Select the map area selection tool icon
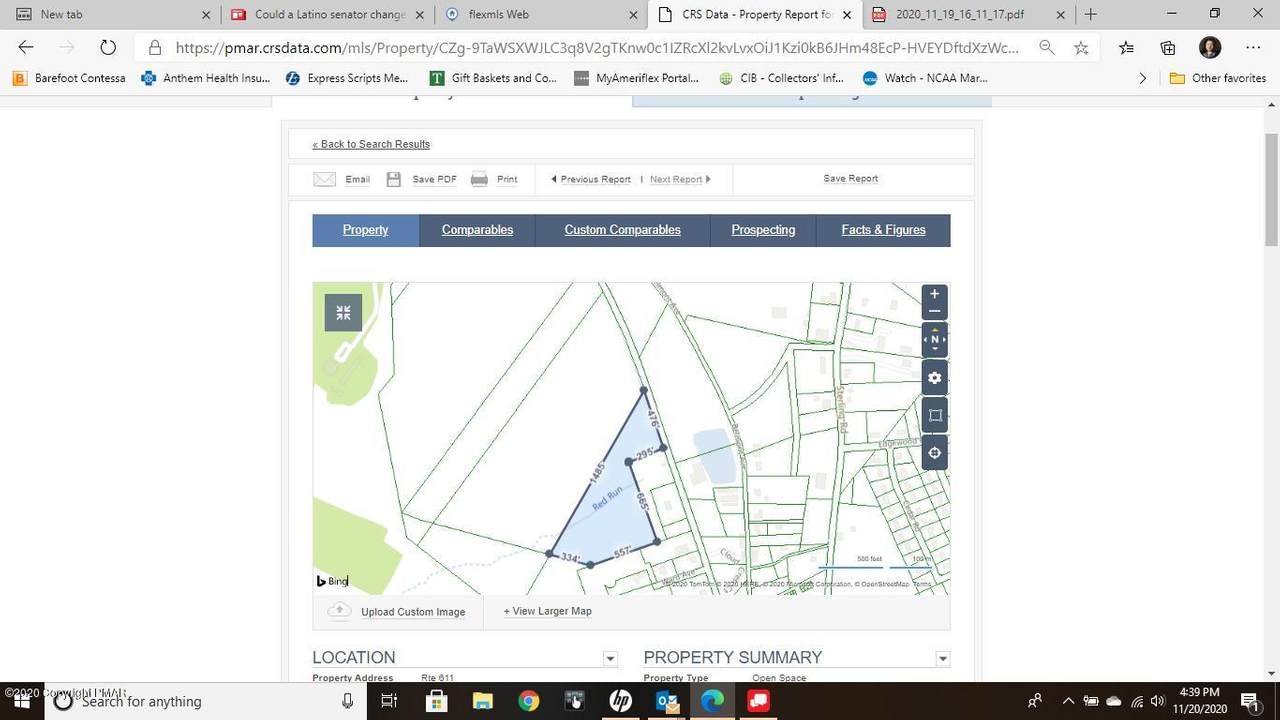Image resolution: width=1280 pixels, height=720 pixels. pos(935,415)
